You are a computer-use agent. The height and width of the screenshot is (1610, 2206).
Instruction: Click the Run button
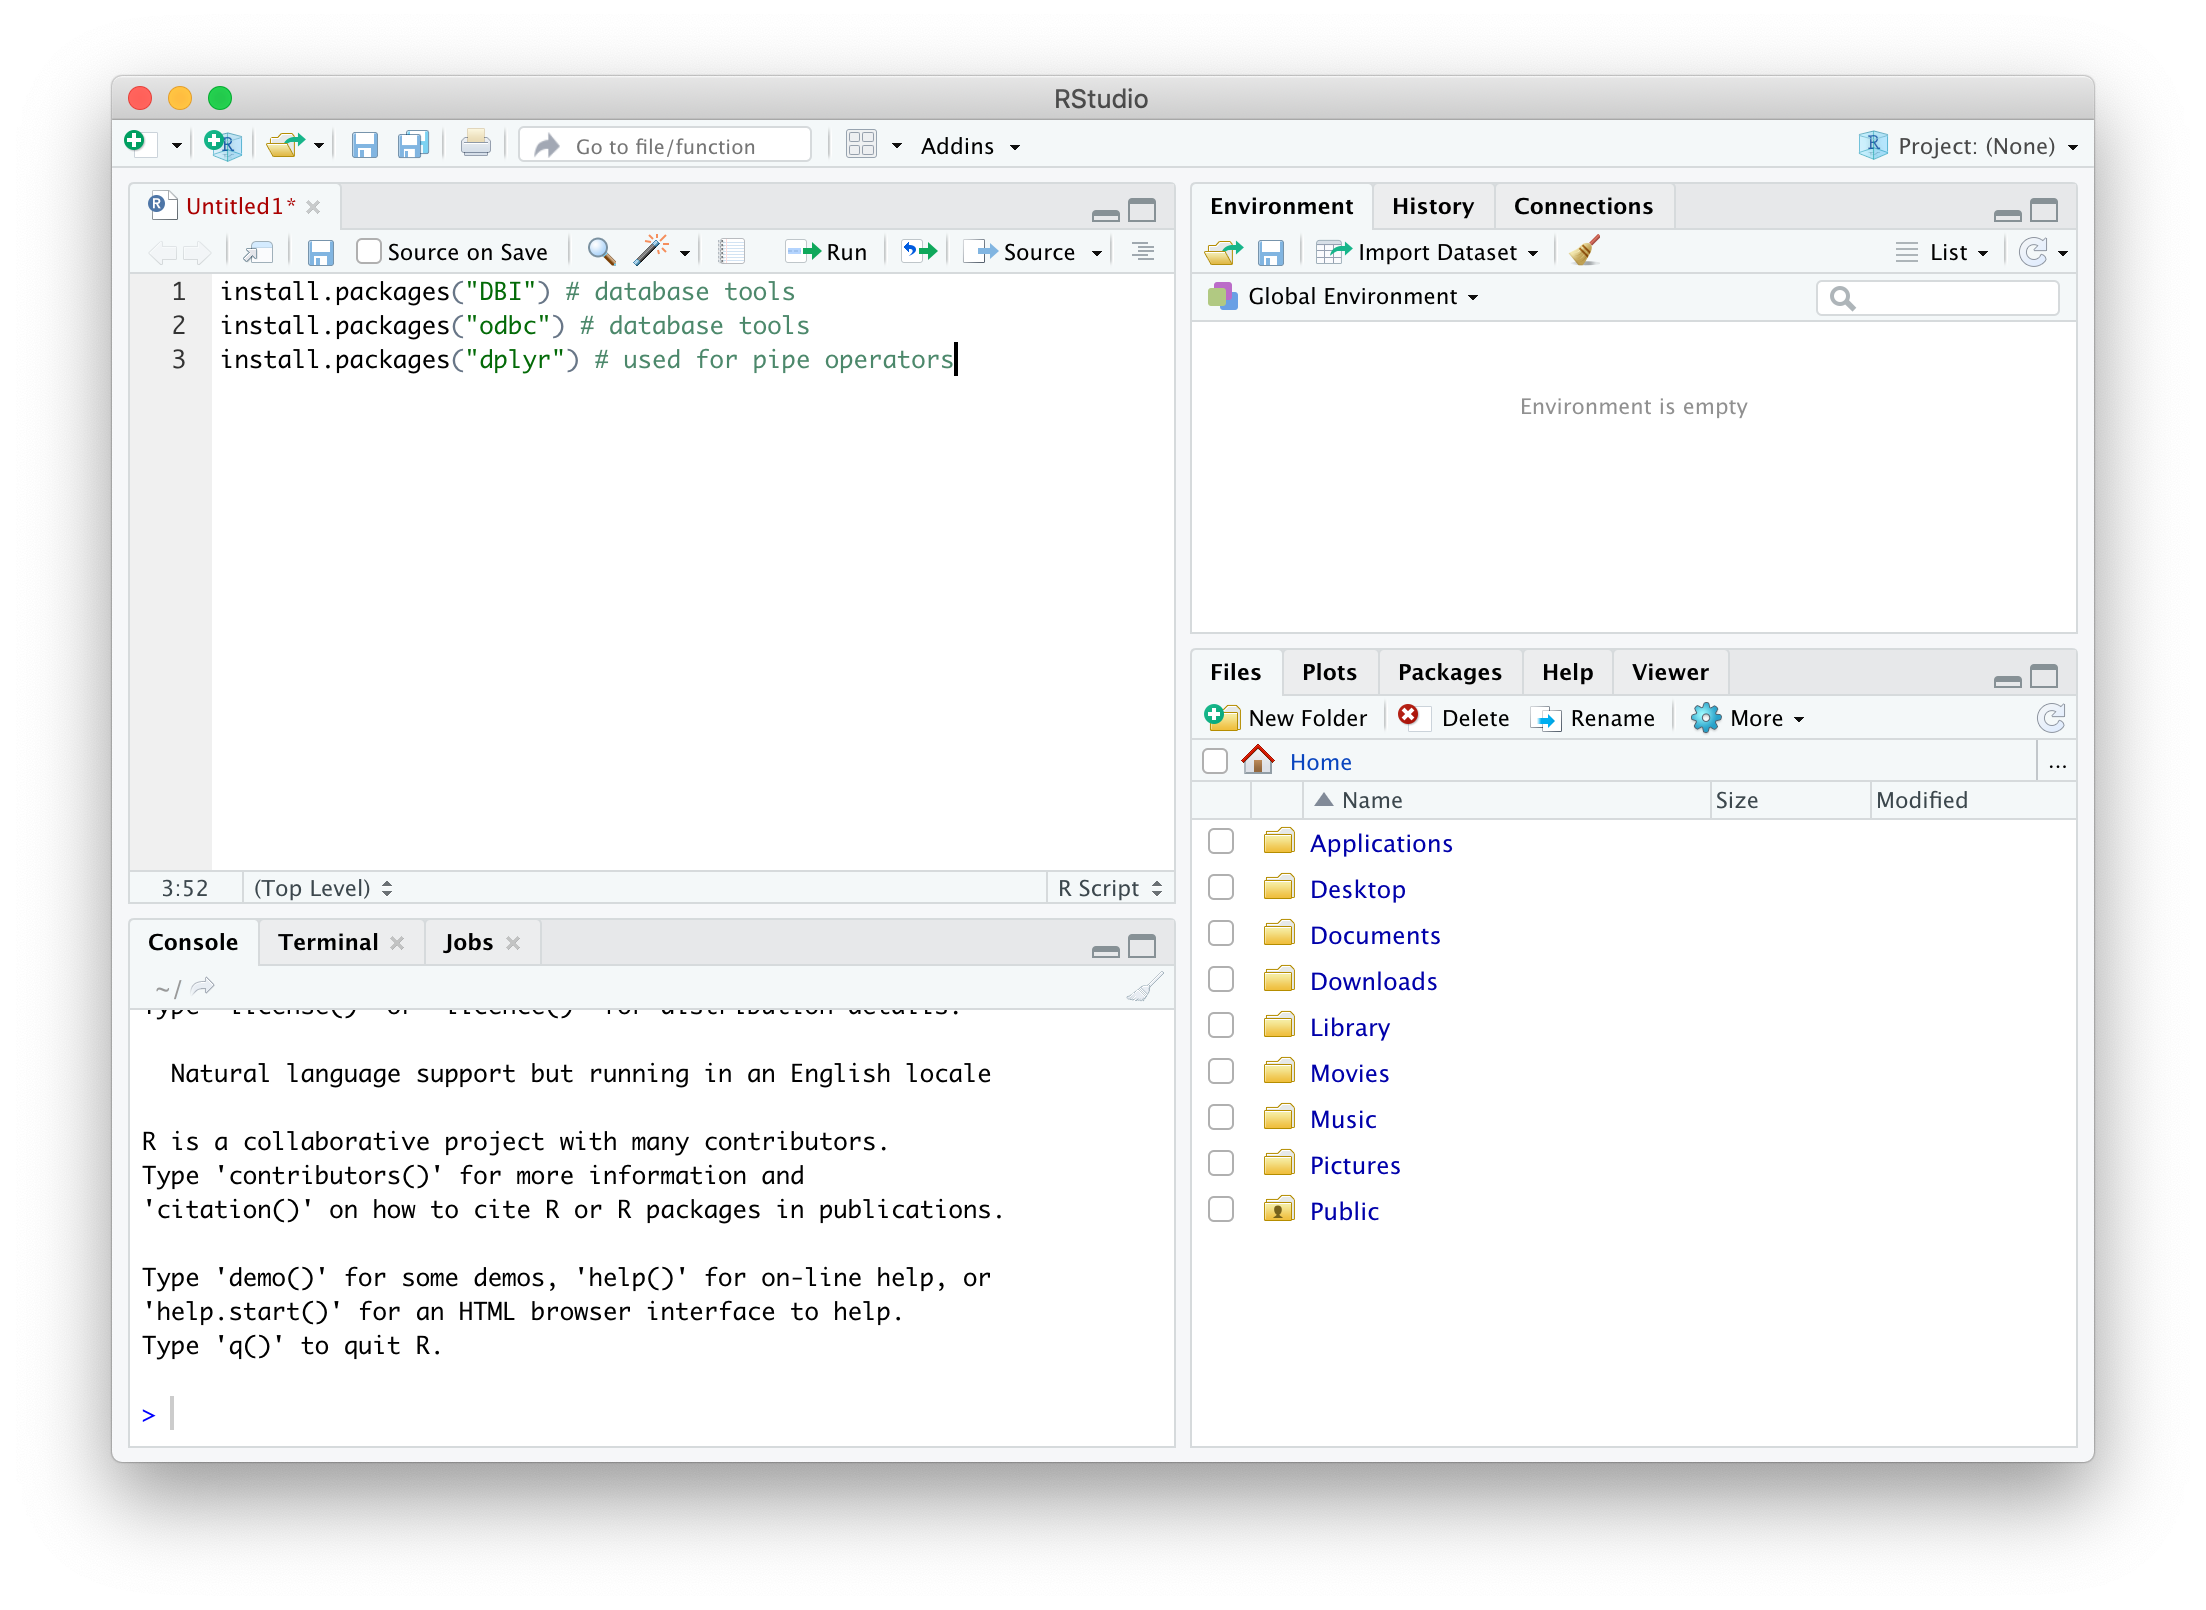[x=827, y=251]
